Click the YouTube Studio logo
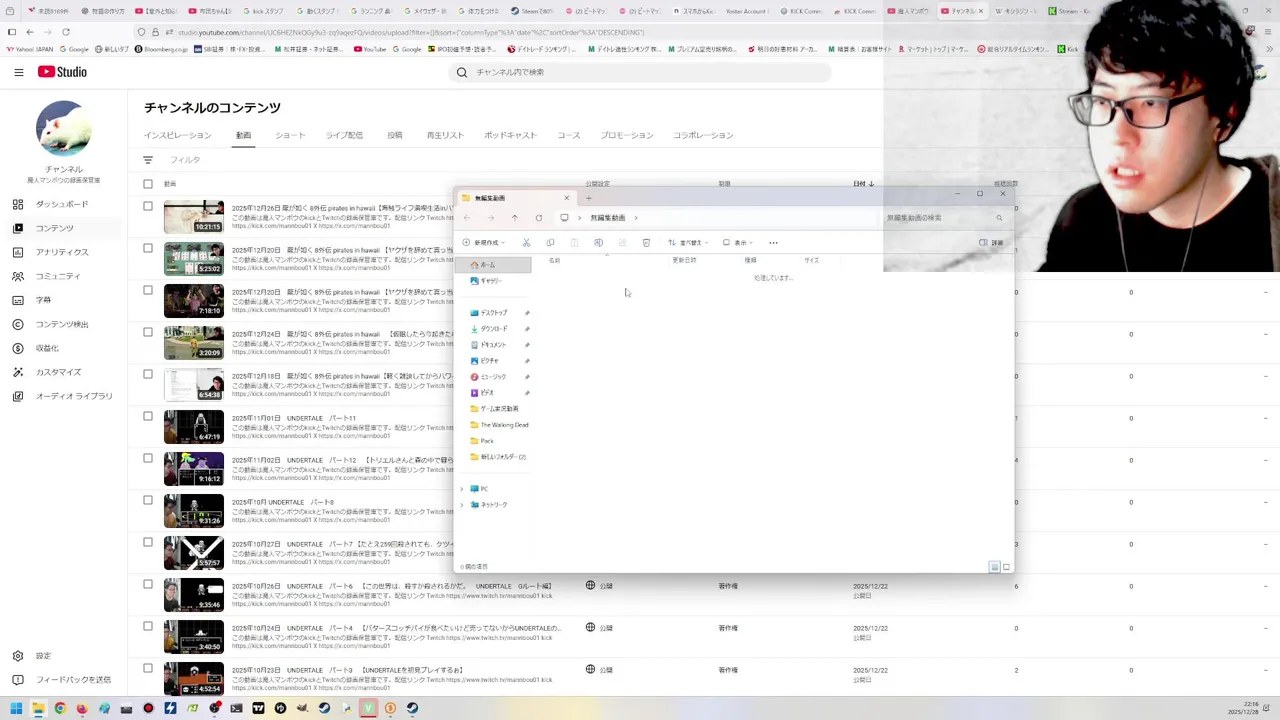 tap(62, 72)
